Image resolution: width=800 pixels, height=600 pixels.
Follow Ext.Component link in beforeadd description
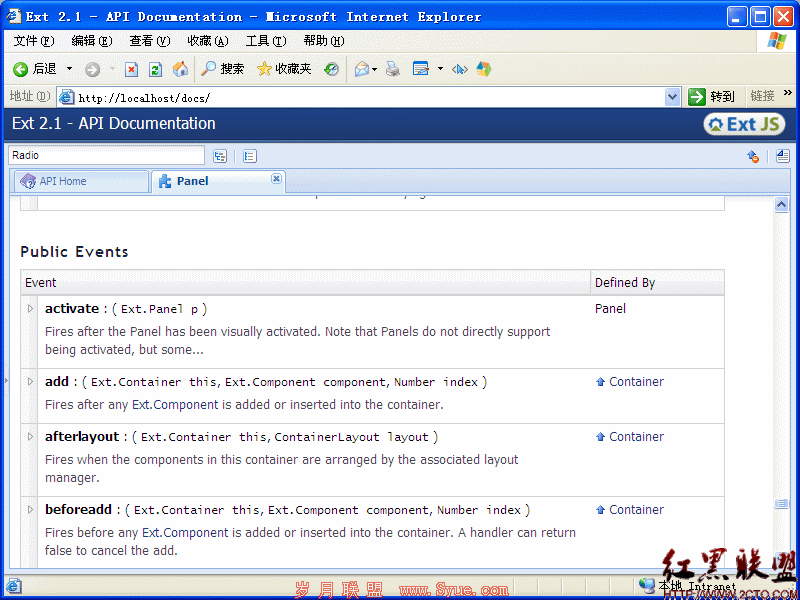click(x=185, y=533)
